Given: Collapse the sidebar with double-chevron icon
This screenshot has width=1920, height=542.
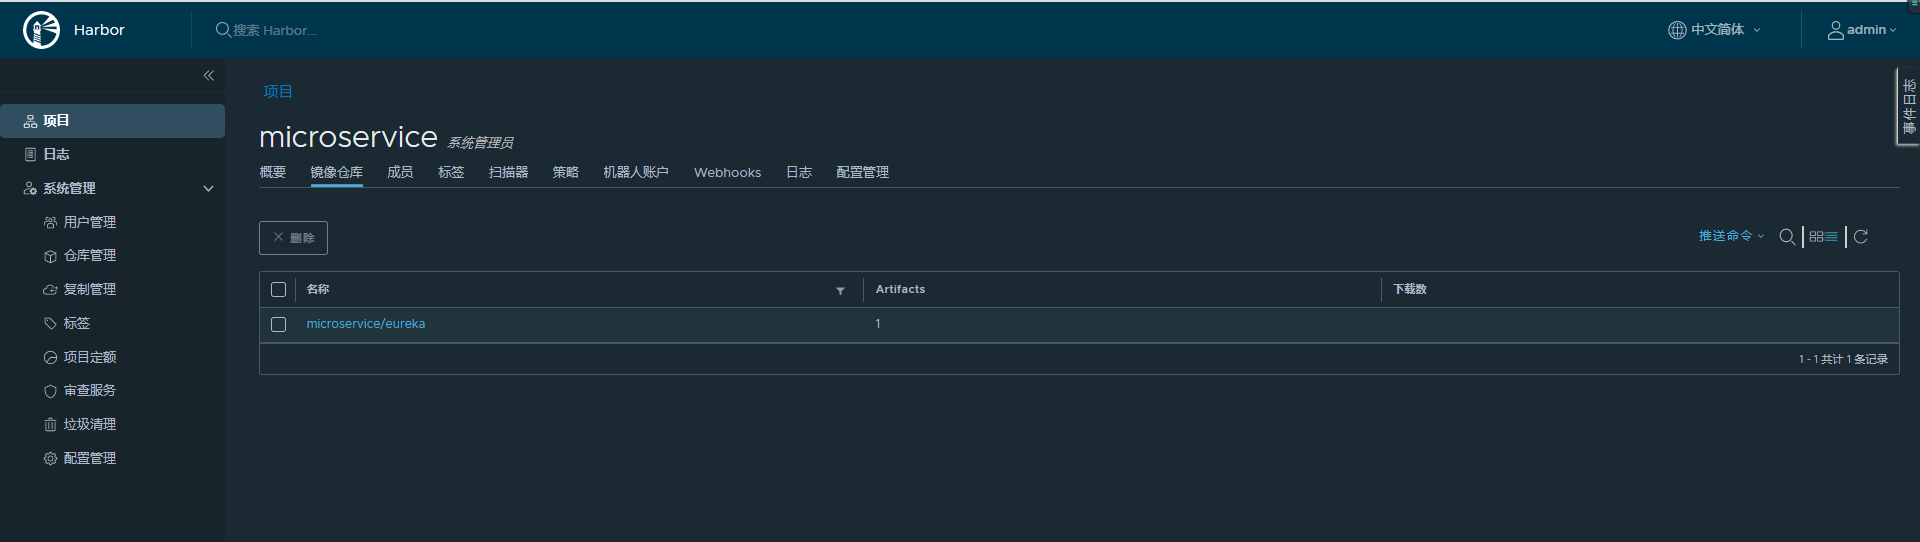Looking at the screenshot, I should click(209, 75).
